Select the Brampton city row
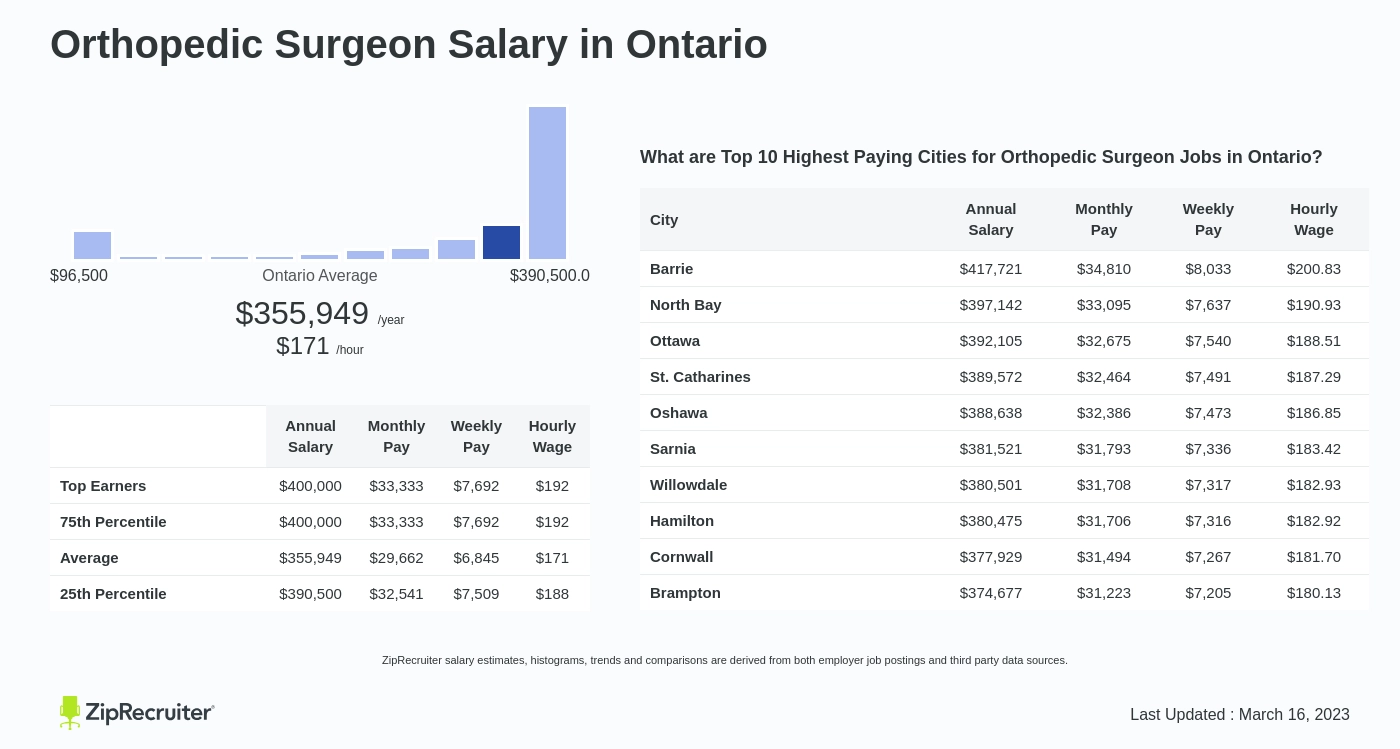1400x749 pixels. tap(1005, 592)
